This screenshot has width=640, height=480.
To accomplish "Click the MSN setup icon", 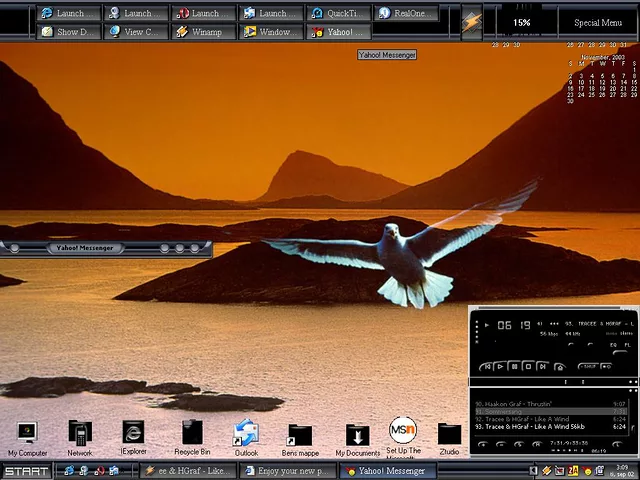I will (403, 431).
